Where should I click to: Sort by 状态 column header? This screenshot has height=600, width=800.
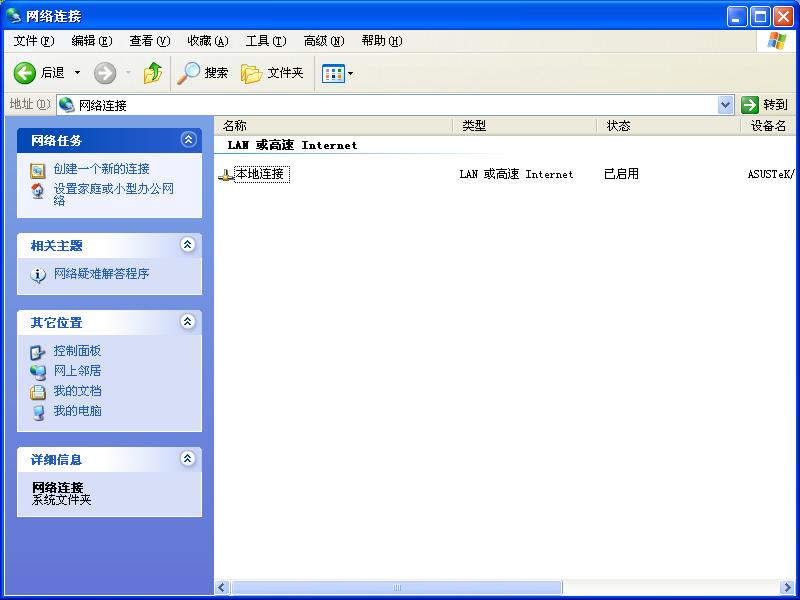click(669, 126)
